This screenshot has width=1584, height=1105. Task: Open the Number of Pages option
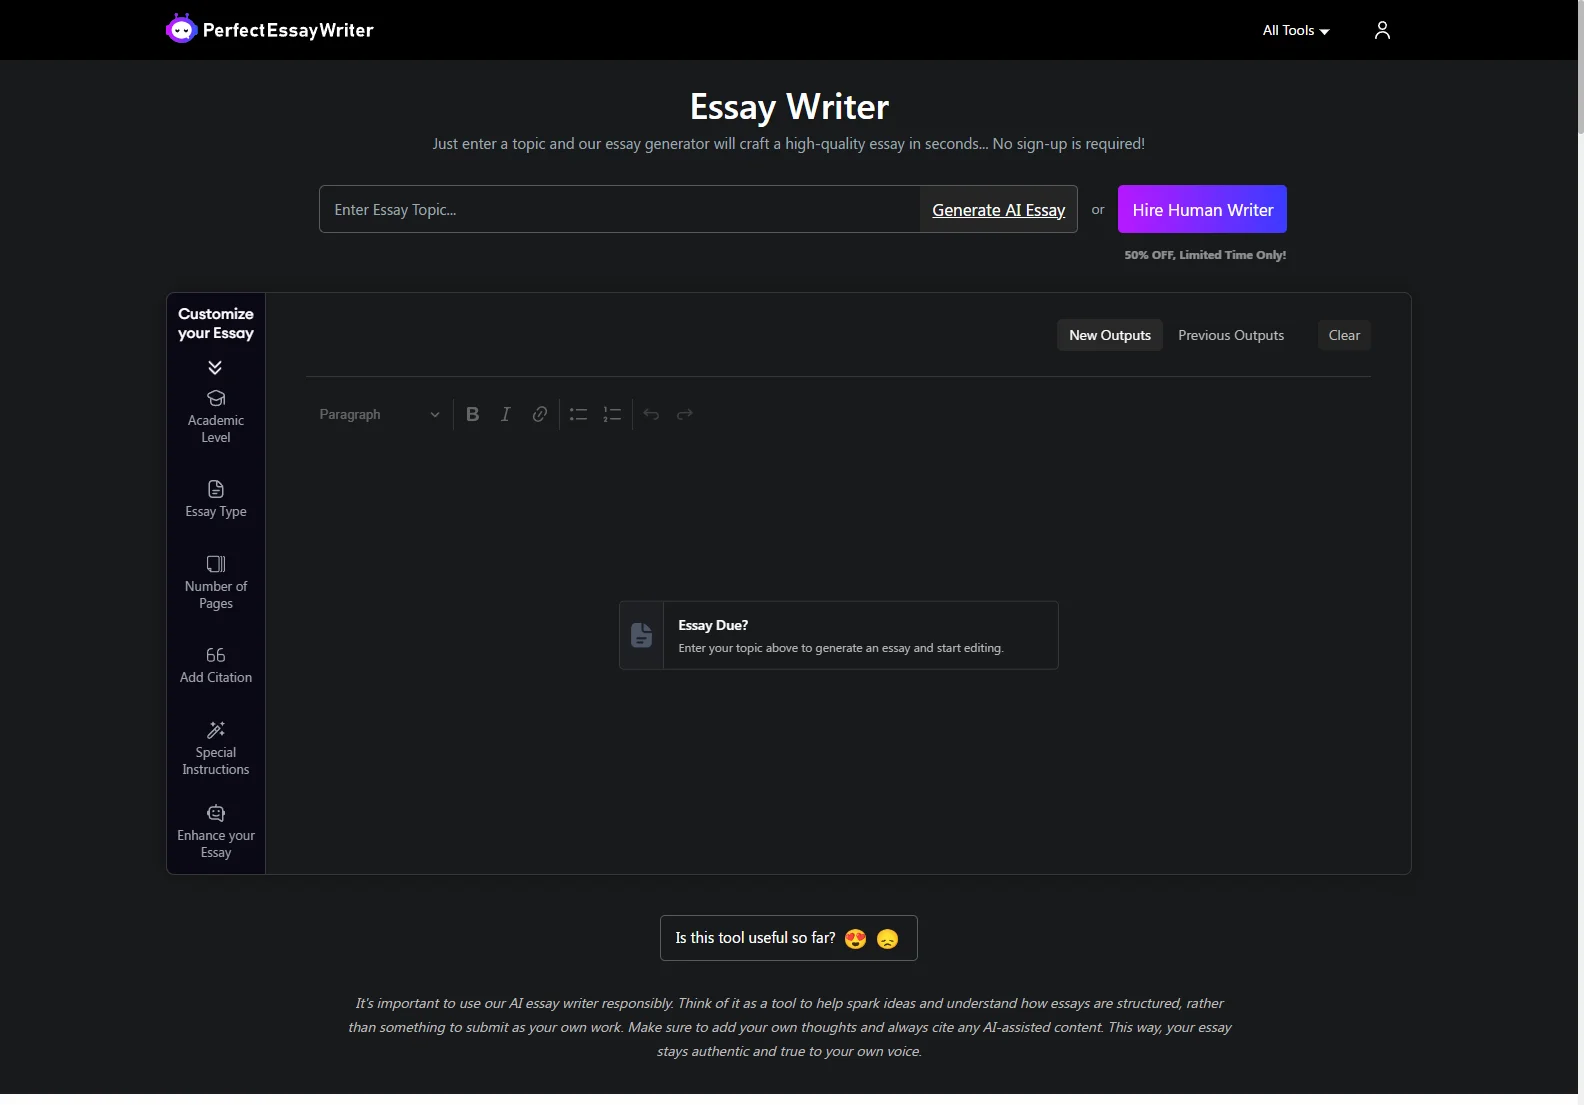[x=216, y=582]
